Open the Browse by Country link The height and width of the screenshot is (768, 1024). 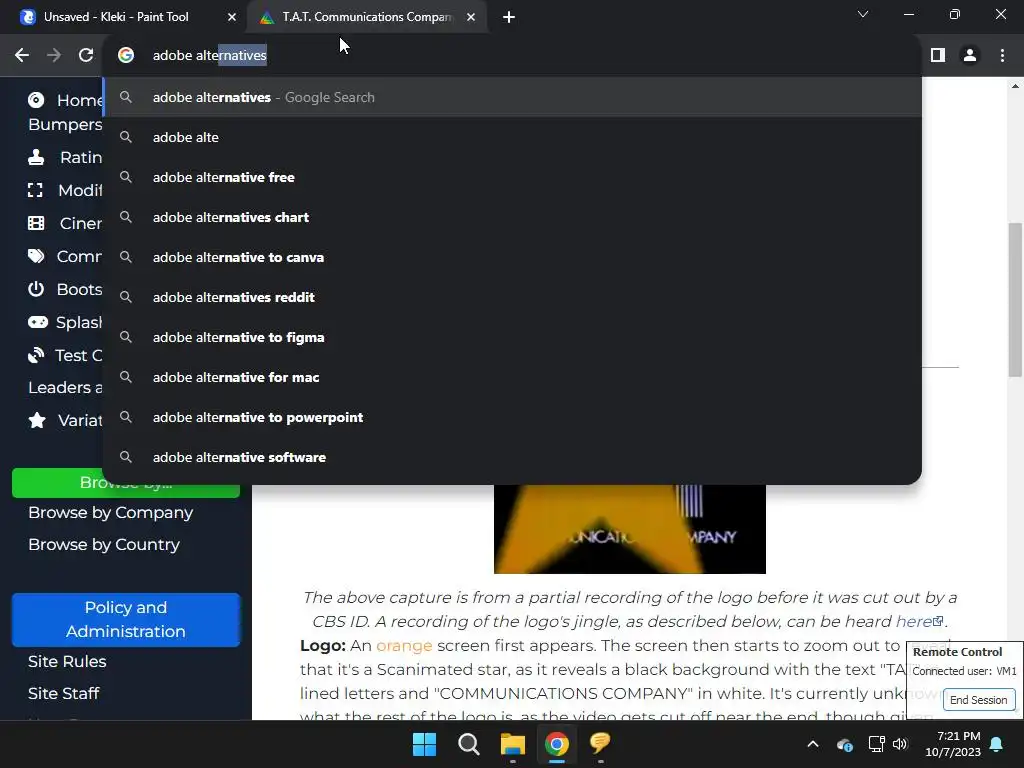(104, 545)
